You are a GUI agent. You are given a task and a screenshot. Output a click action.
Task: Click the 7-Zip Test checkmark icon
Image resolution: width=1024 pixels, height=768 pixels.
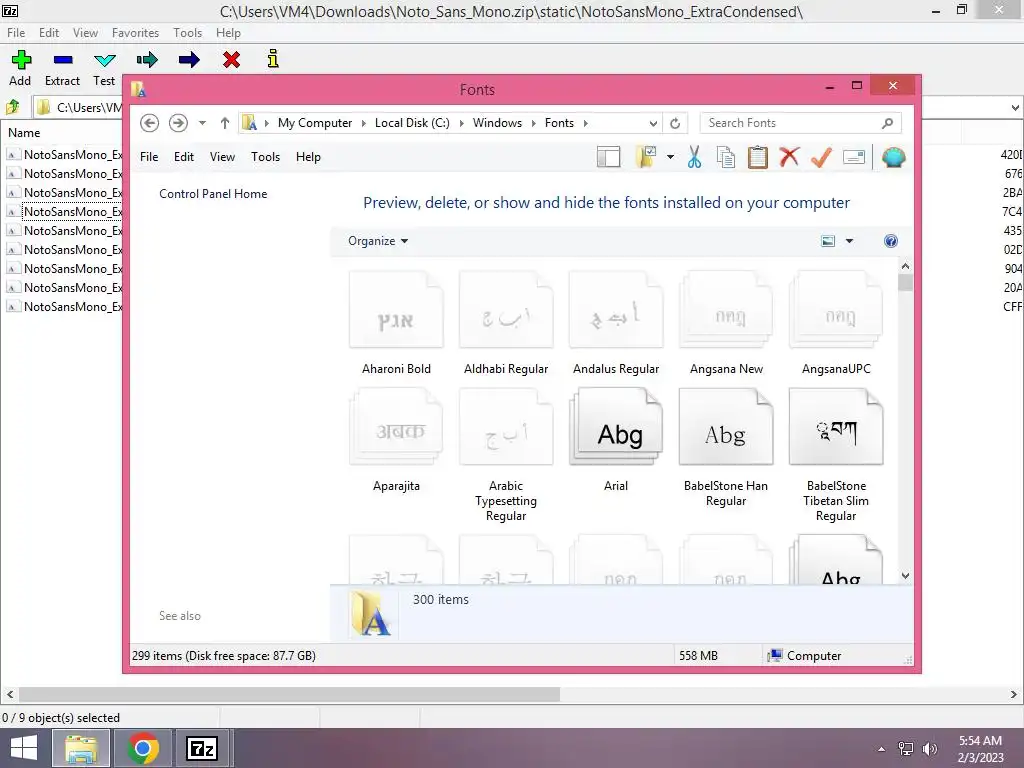click(x=104, y=60)
